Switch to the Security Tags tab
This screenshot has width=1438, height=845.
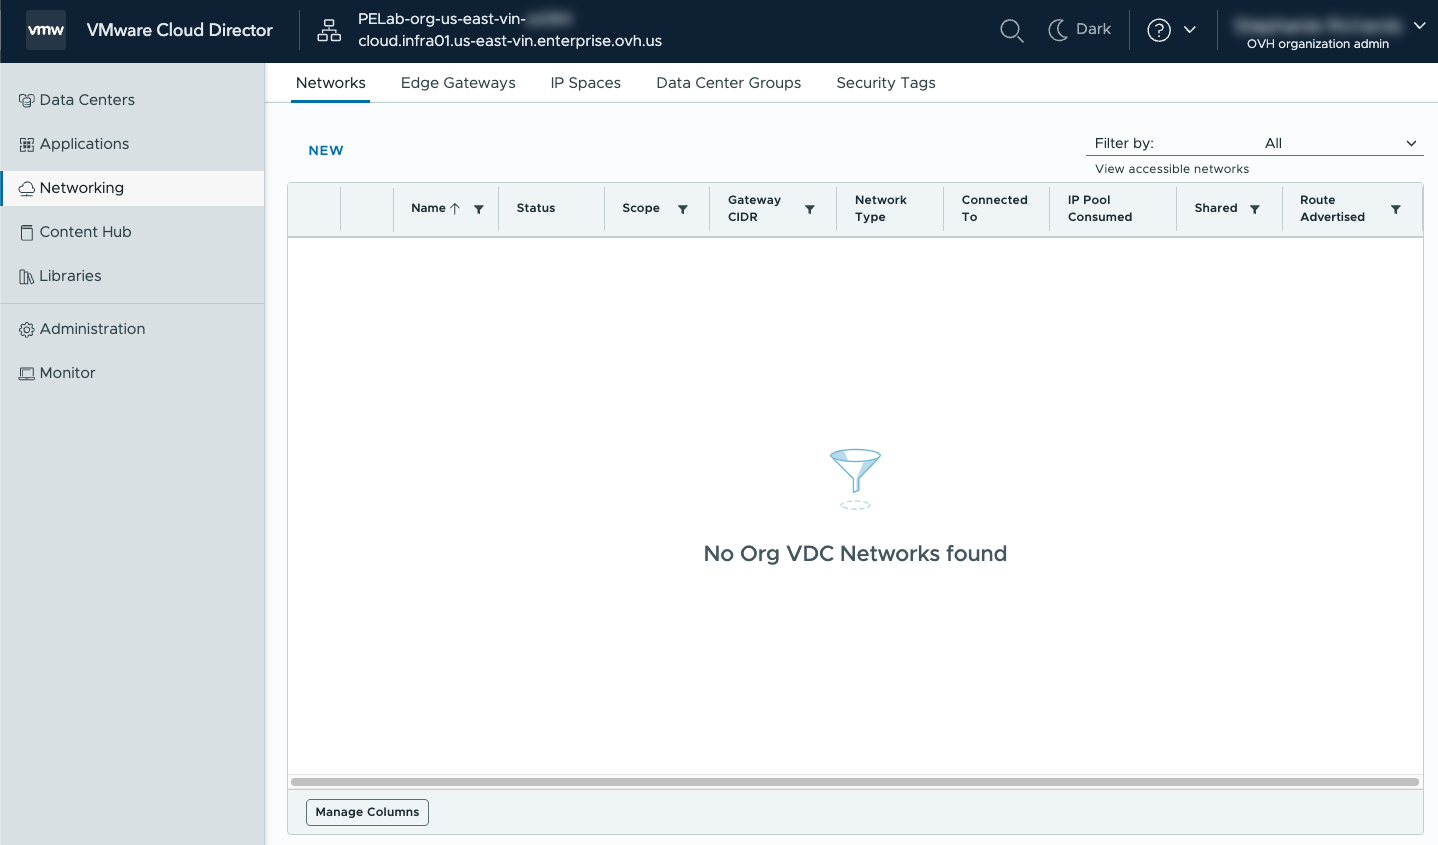[x=886, y=83]
